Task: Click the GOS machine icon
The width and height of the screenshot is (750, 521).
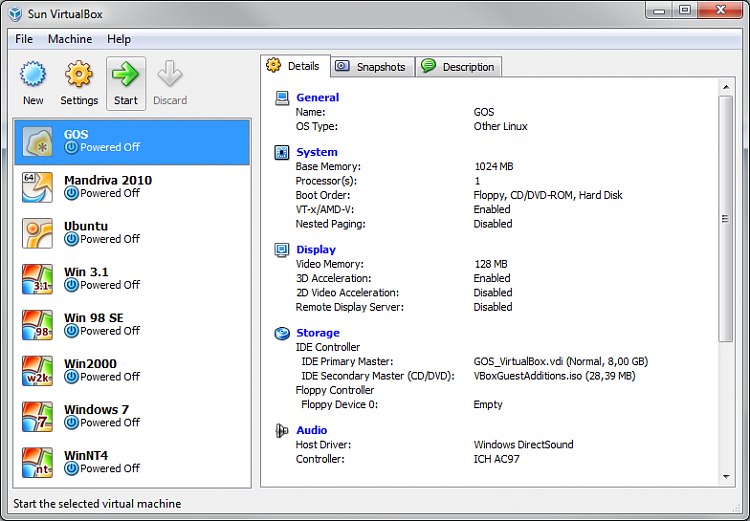Action: click(38, 142)
